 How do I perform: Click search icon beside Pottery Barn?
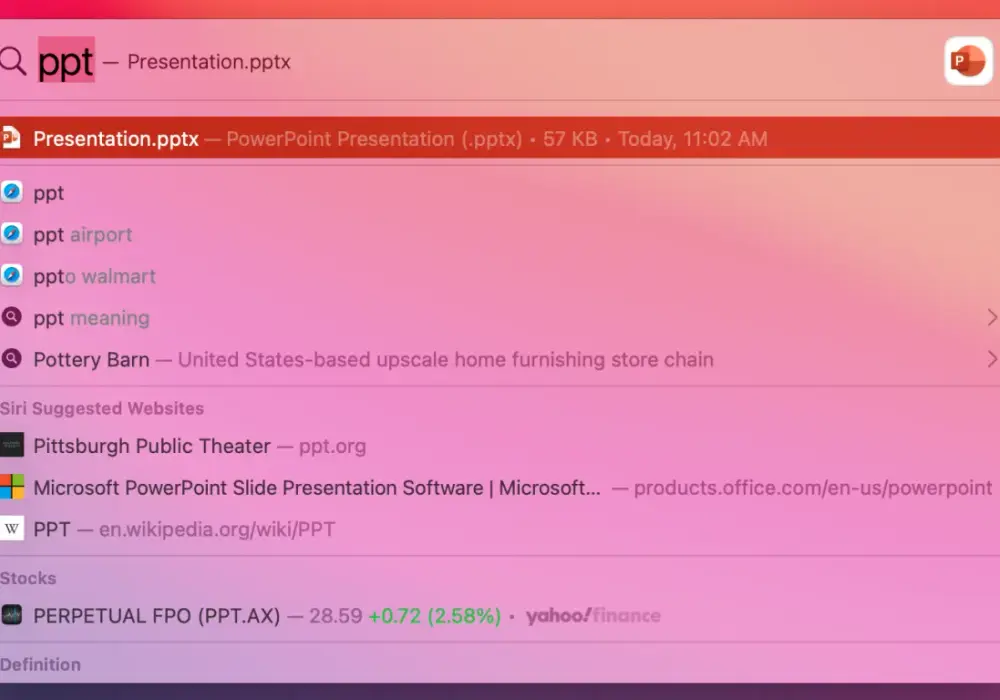tap(11, 359)
